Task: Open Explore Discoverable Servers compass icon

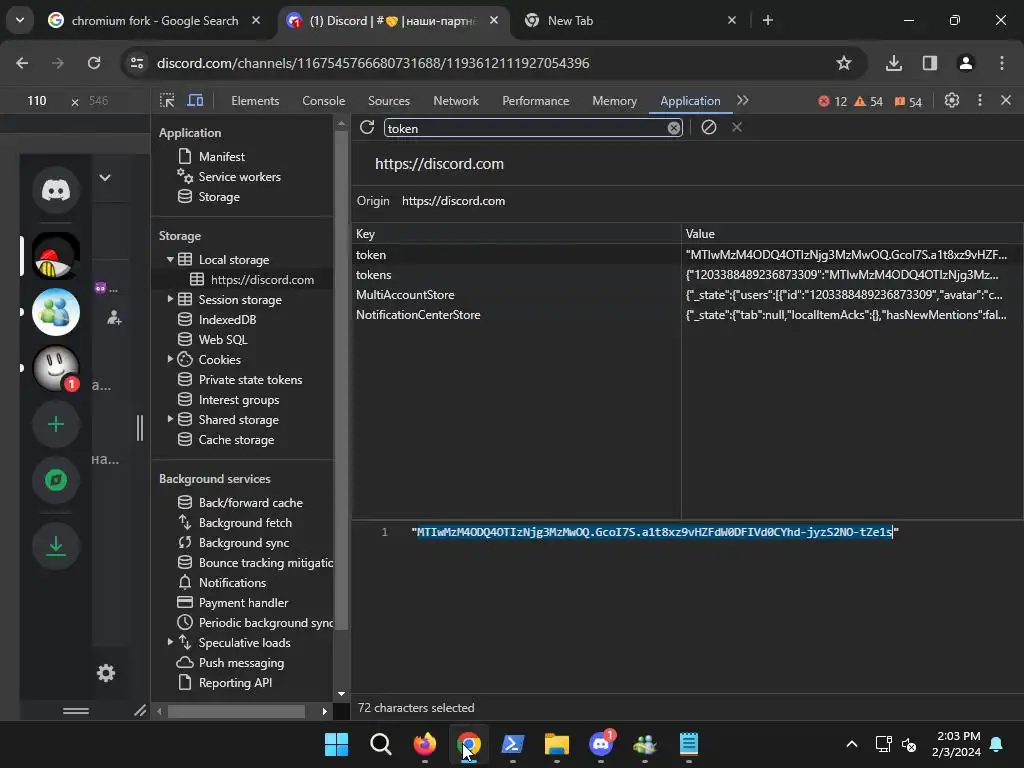Action: click(x=56, y=480)
